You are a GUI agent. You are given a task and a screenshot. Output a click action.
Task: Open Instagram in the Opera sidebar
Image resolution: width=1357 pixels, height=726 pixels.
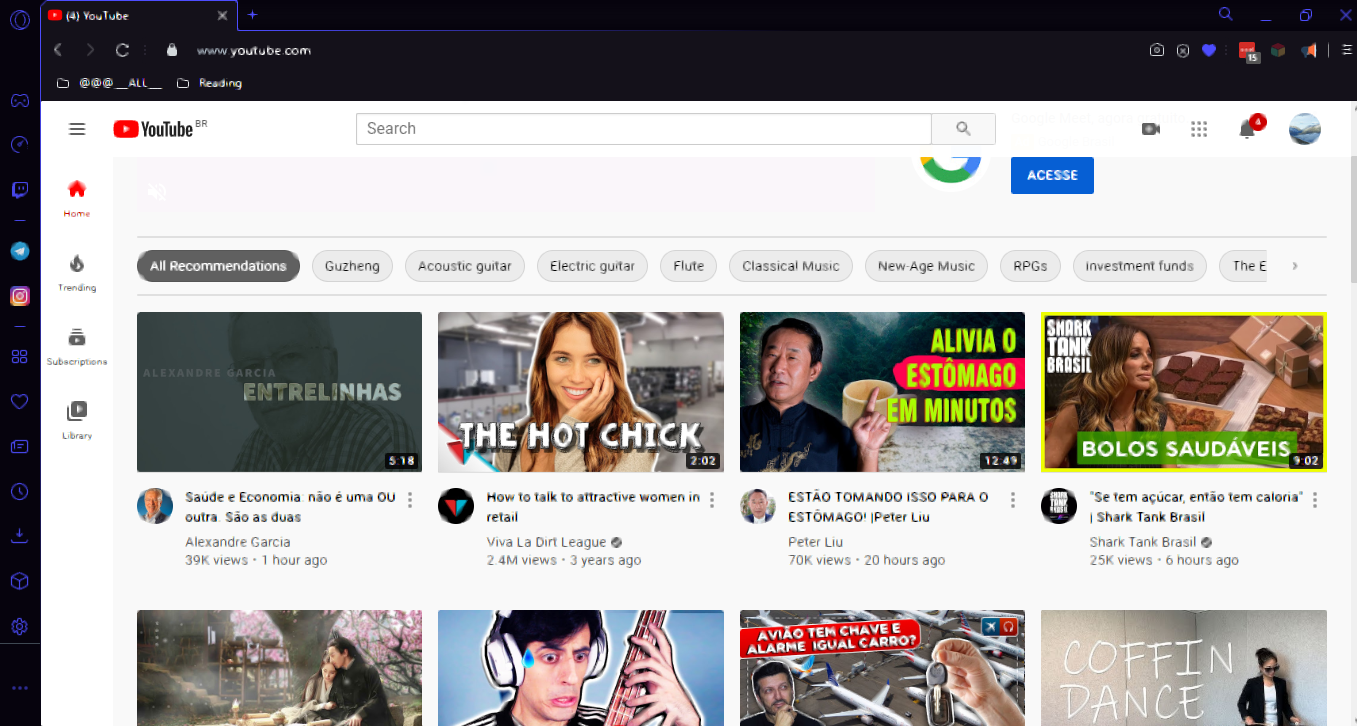coord(20,296)
